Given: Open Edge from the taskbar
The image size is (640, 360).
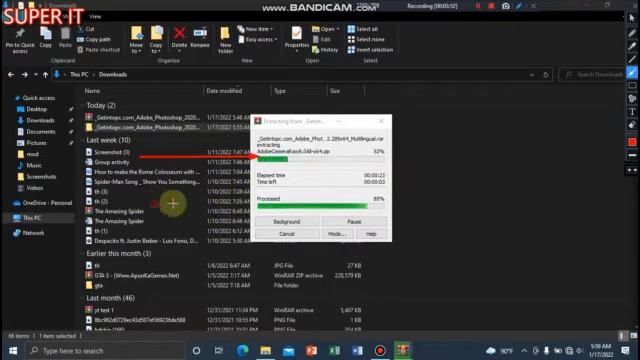Looking at the screenshot, I should click(x=242, y=351).
